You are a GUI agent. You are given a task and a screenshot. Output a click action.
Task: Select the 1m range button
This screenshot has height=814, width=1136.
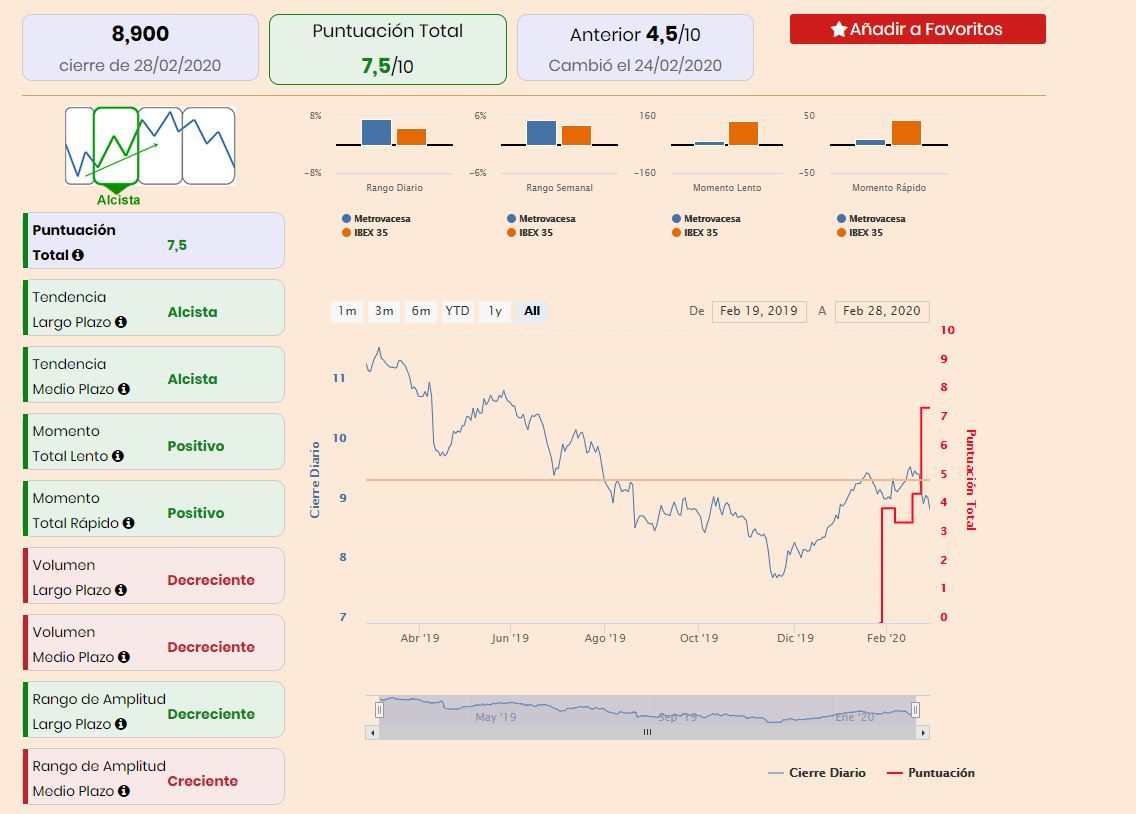click(x=348, y=311)
